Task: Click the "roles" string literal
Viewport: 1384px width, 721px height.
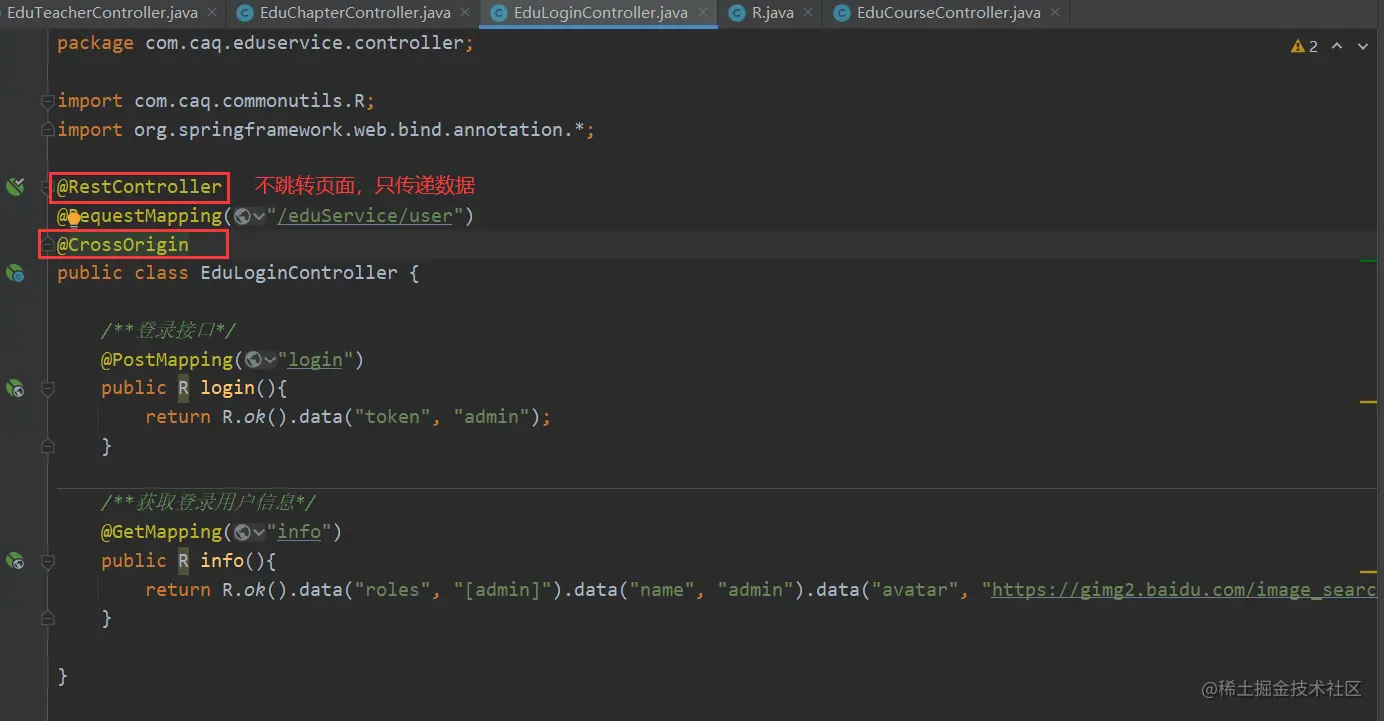Action: (393, 590)
